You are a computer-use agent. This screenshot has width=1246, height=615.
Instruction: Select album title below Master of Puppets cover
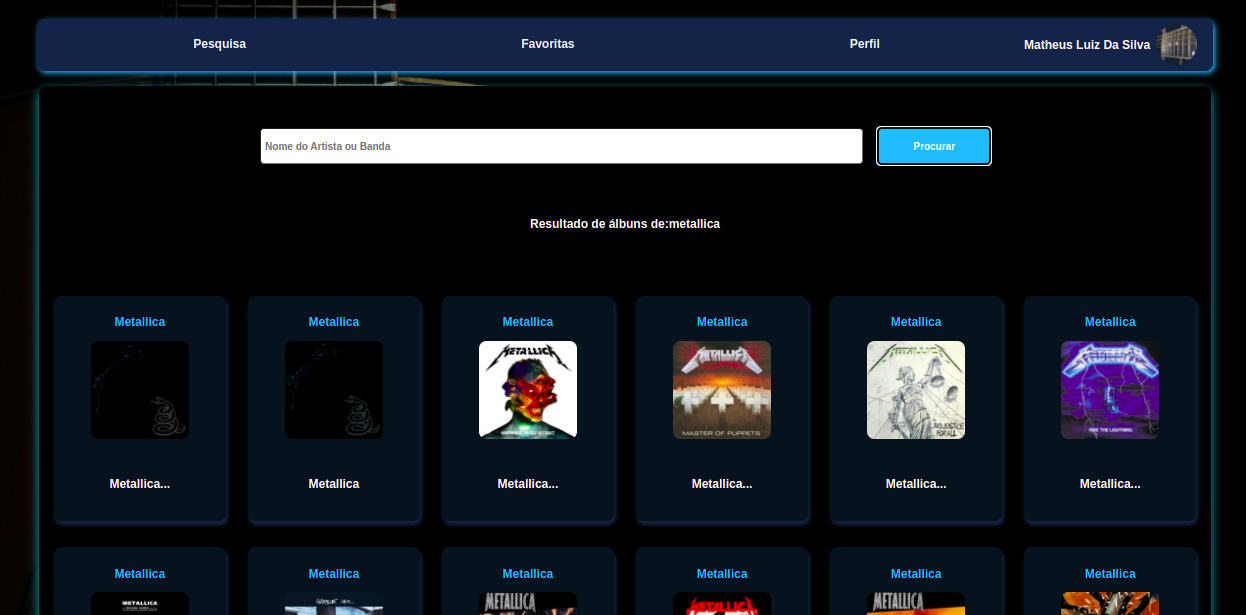(722, 484)
